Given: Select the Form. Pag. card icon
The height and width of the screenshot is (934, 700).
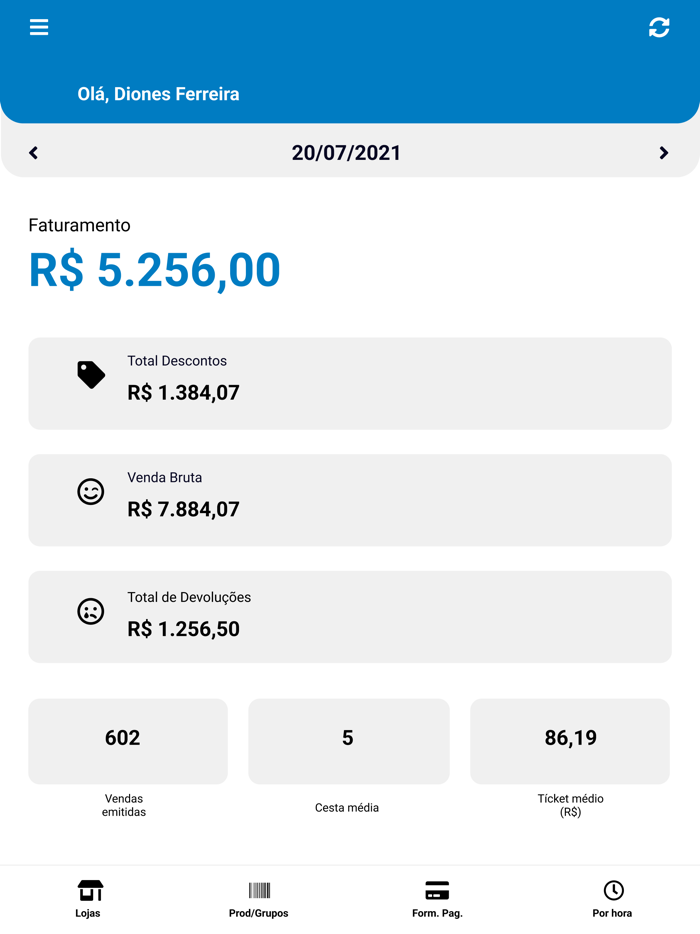Looking at the screenshot, I should click(x=437, y=889).
